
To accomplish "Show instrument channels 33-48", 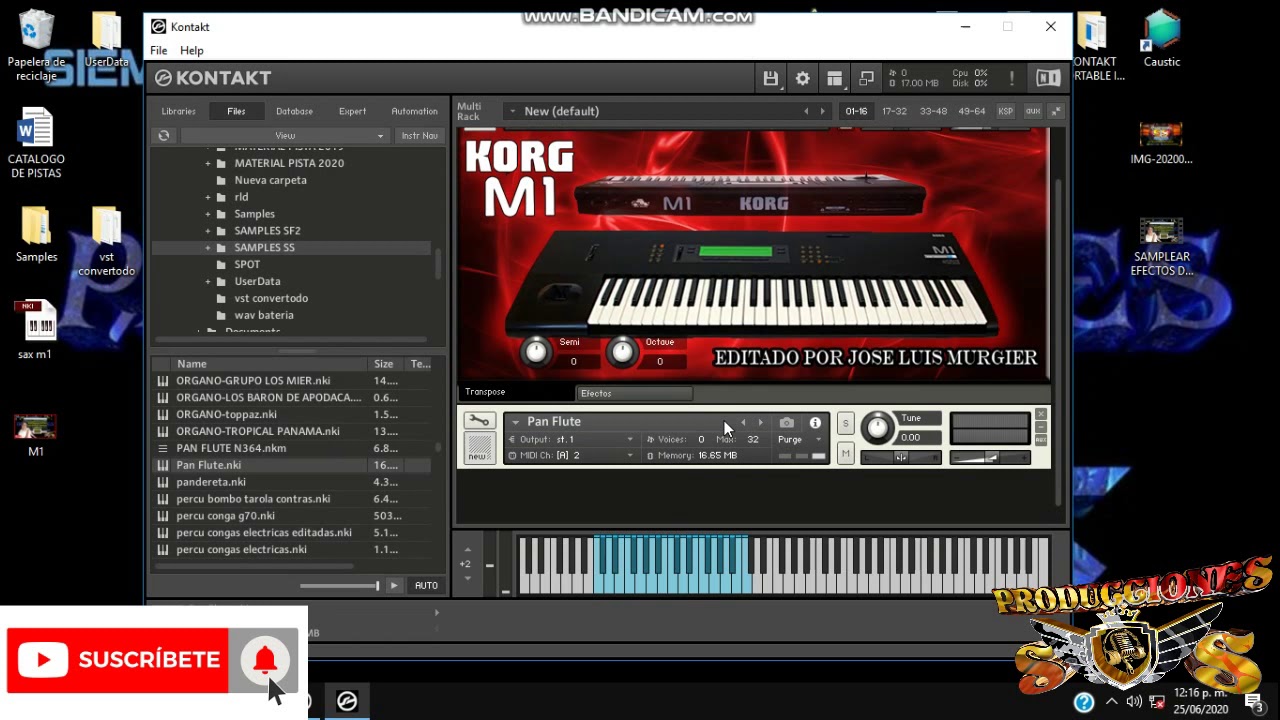I will pos(933,111).
